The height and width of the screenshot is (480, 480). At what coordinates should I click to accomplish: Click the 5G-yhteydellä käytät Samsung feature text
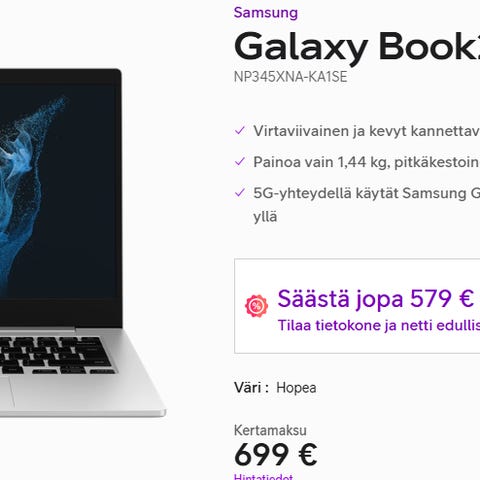[366, 193]
